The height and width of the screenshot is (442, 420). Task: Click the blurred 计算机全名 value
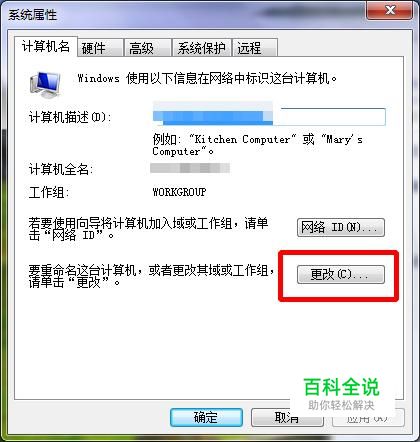[190, 168]
